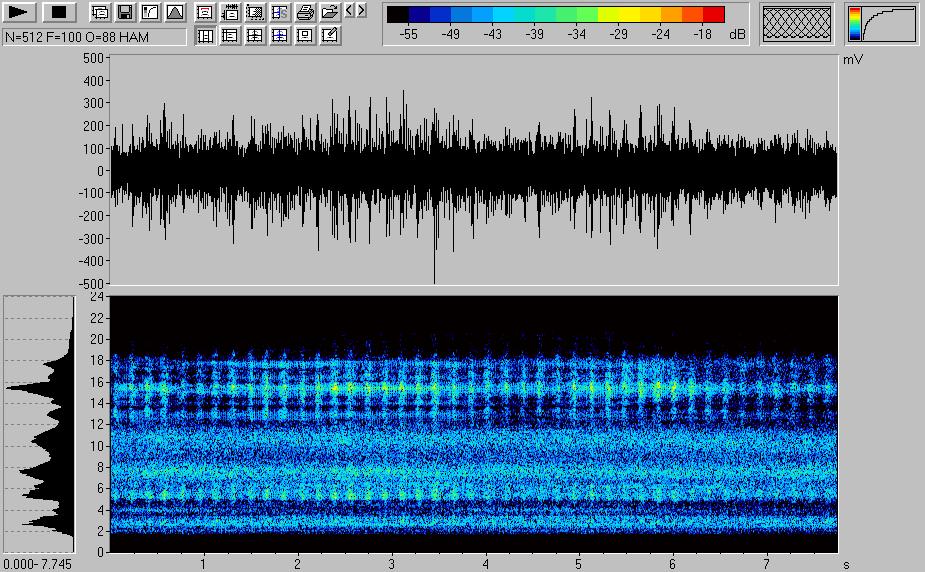Toggle the vertical grid lines cursor button
925x572 pixels.
[x=205, y=36]
